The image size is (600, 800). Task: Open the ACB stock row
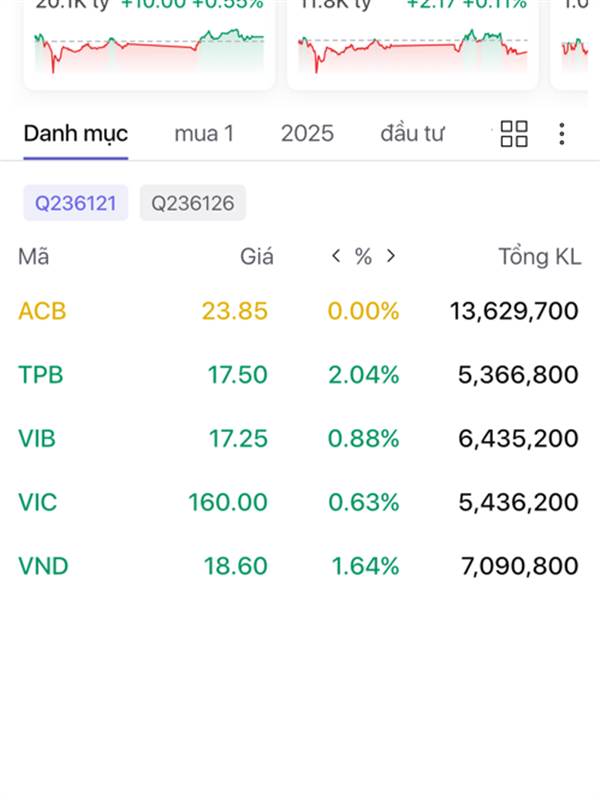(300, 311)
